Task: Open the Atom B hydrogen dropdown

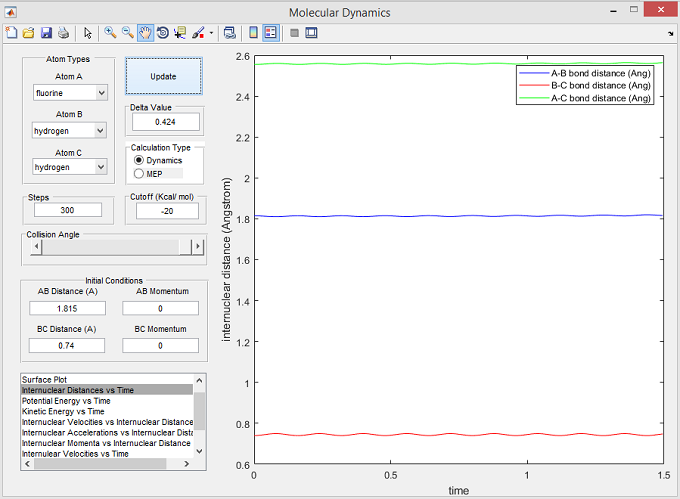Action: coord(69,130)
